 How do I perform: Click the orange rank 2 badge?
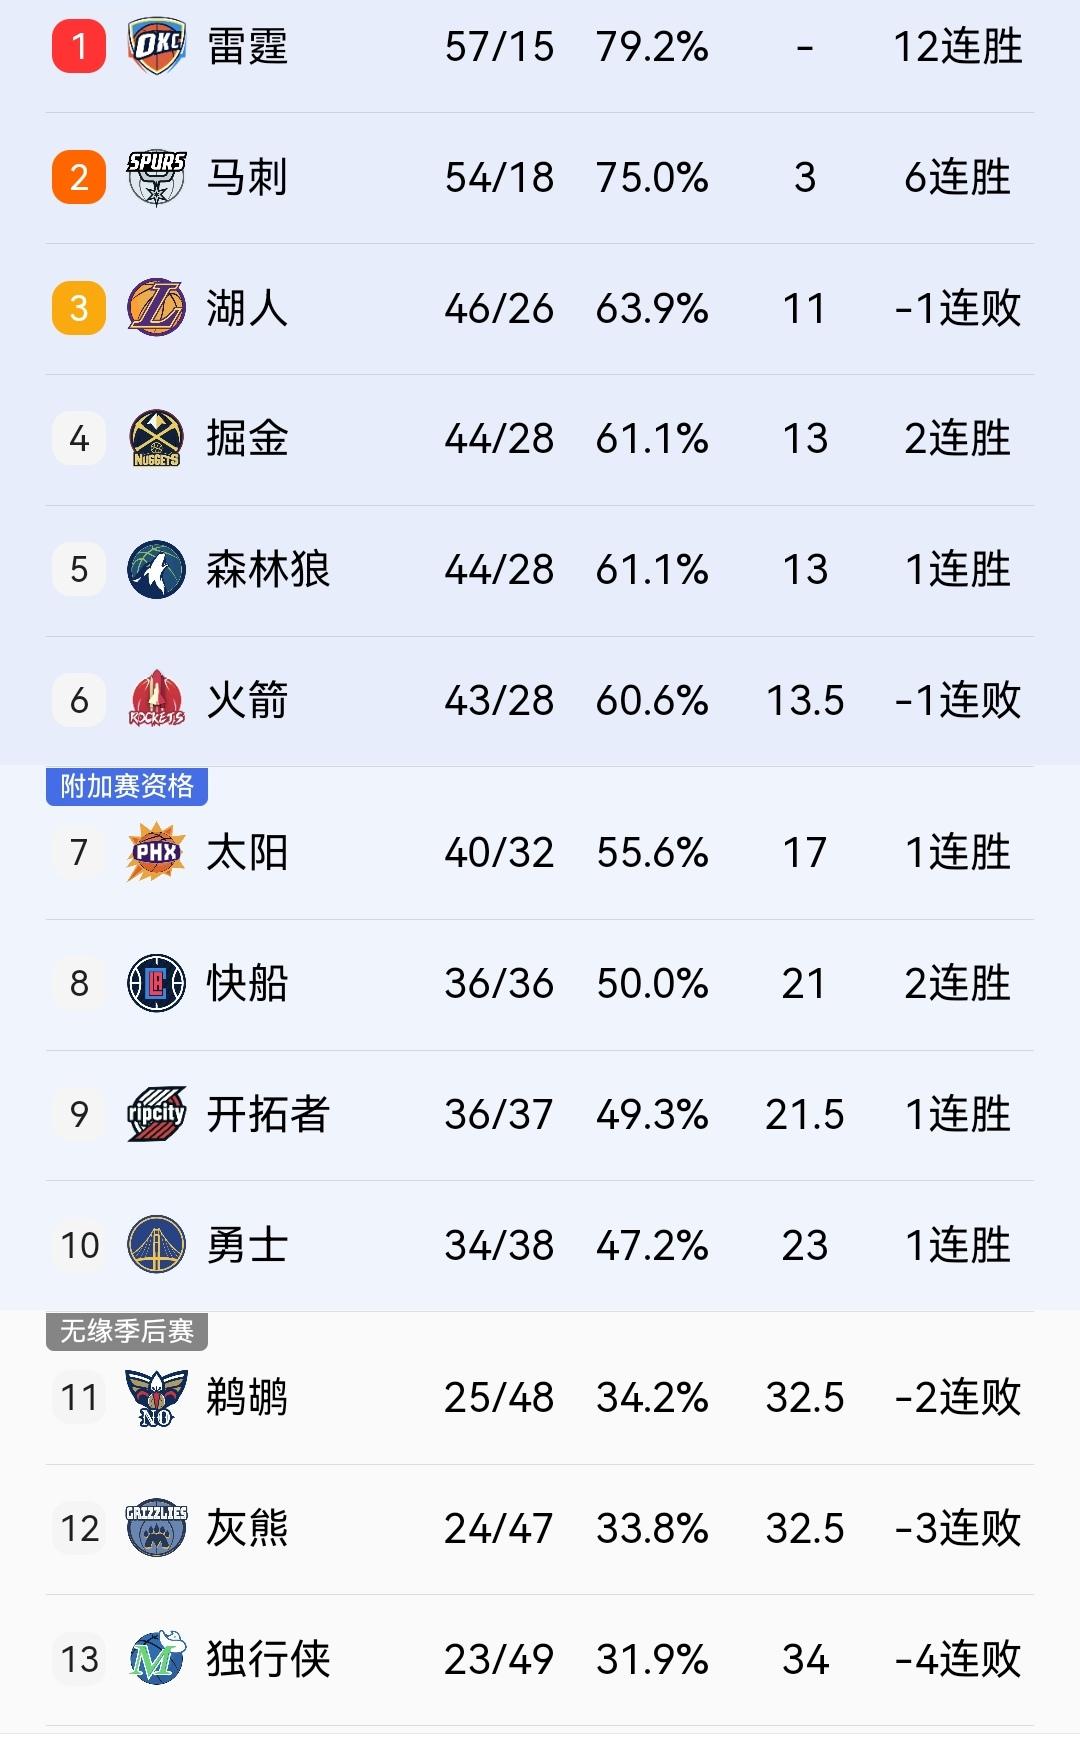[x=79, y=177]
